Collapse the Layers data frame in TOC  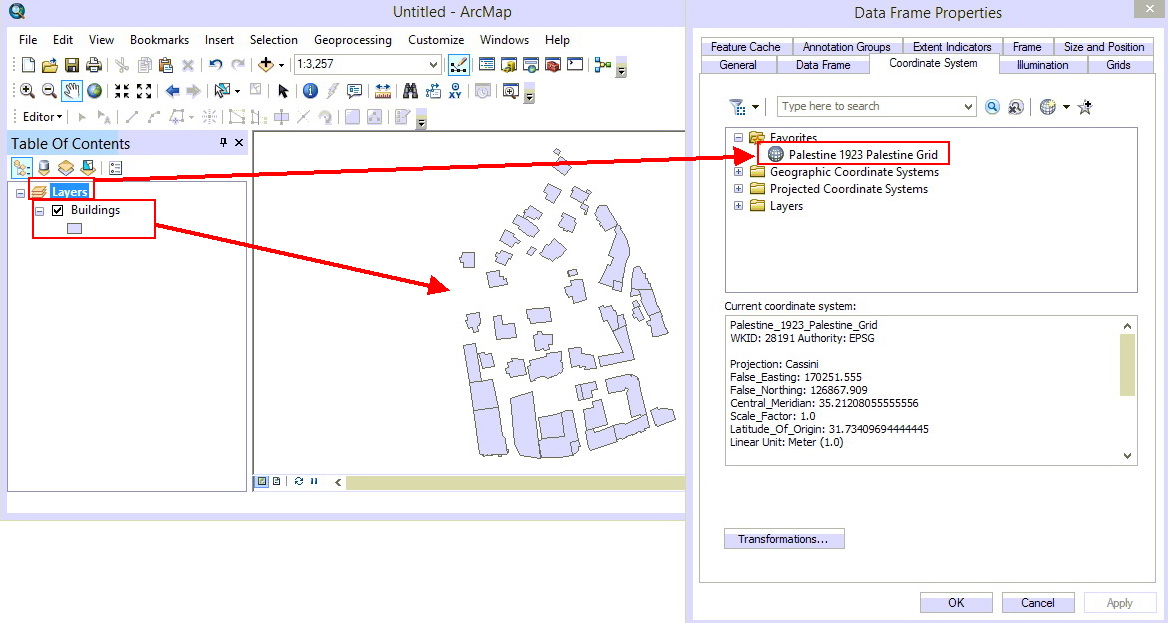(21, 193)
